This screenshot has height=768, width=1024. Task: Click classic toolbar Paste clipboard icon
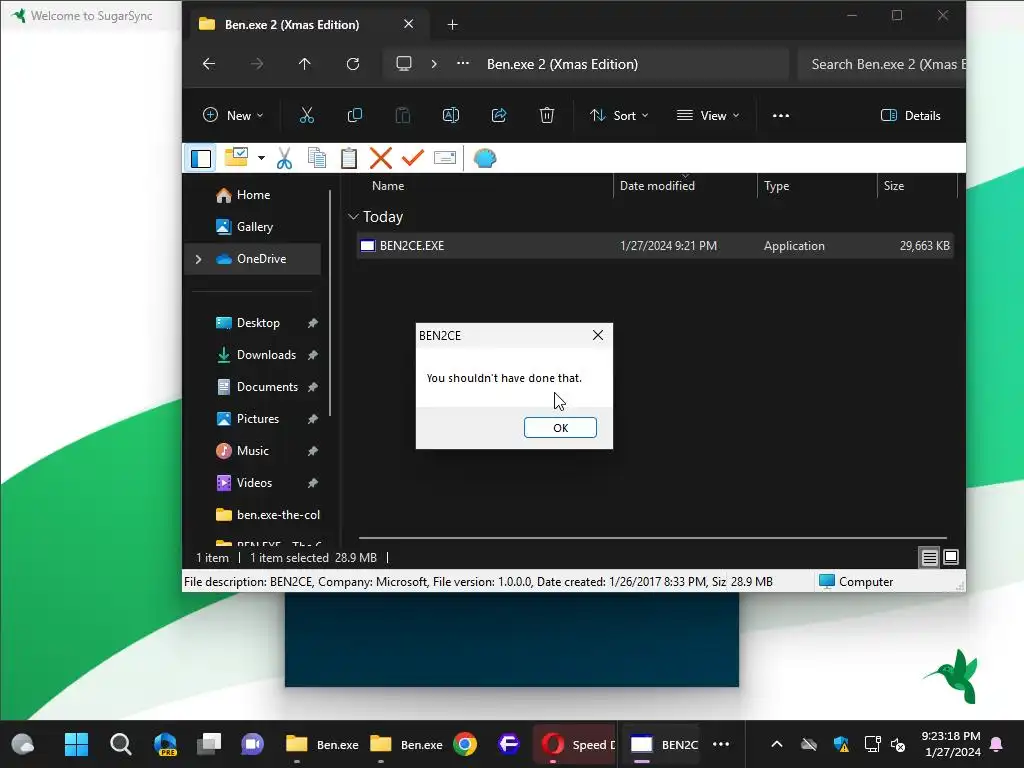pyautogui.click(x=349, y=158)
